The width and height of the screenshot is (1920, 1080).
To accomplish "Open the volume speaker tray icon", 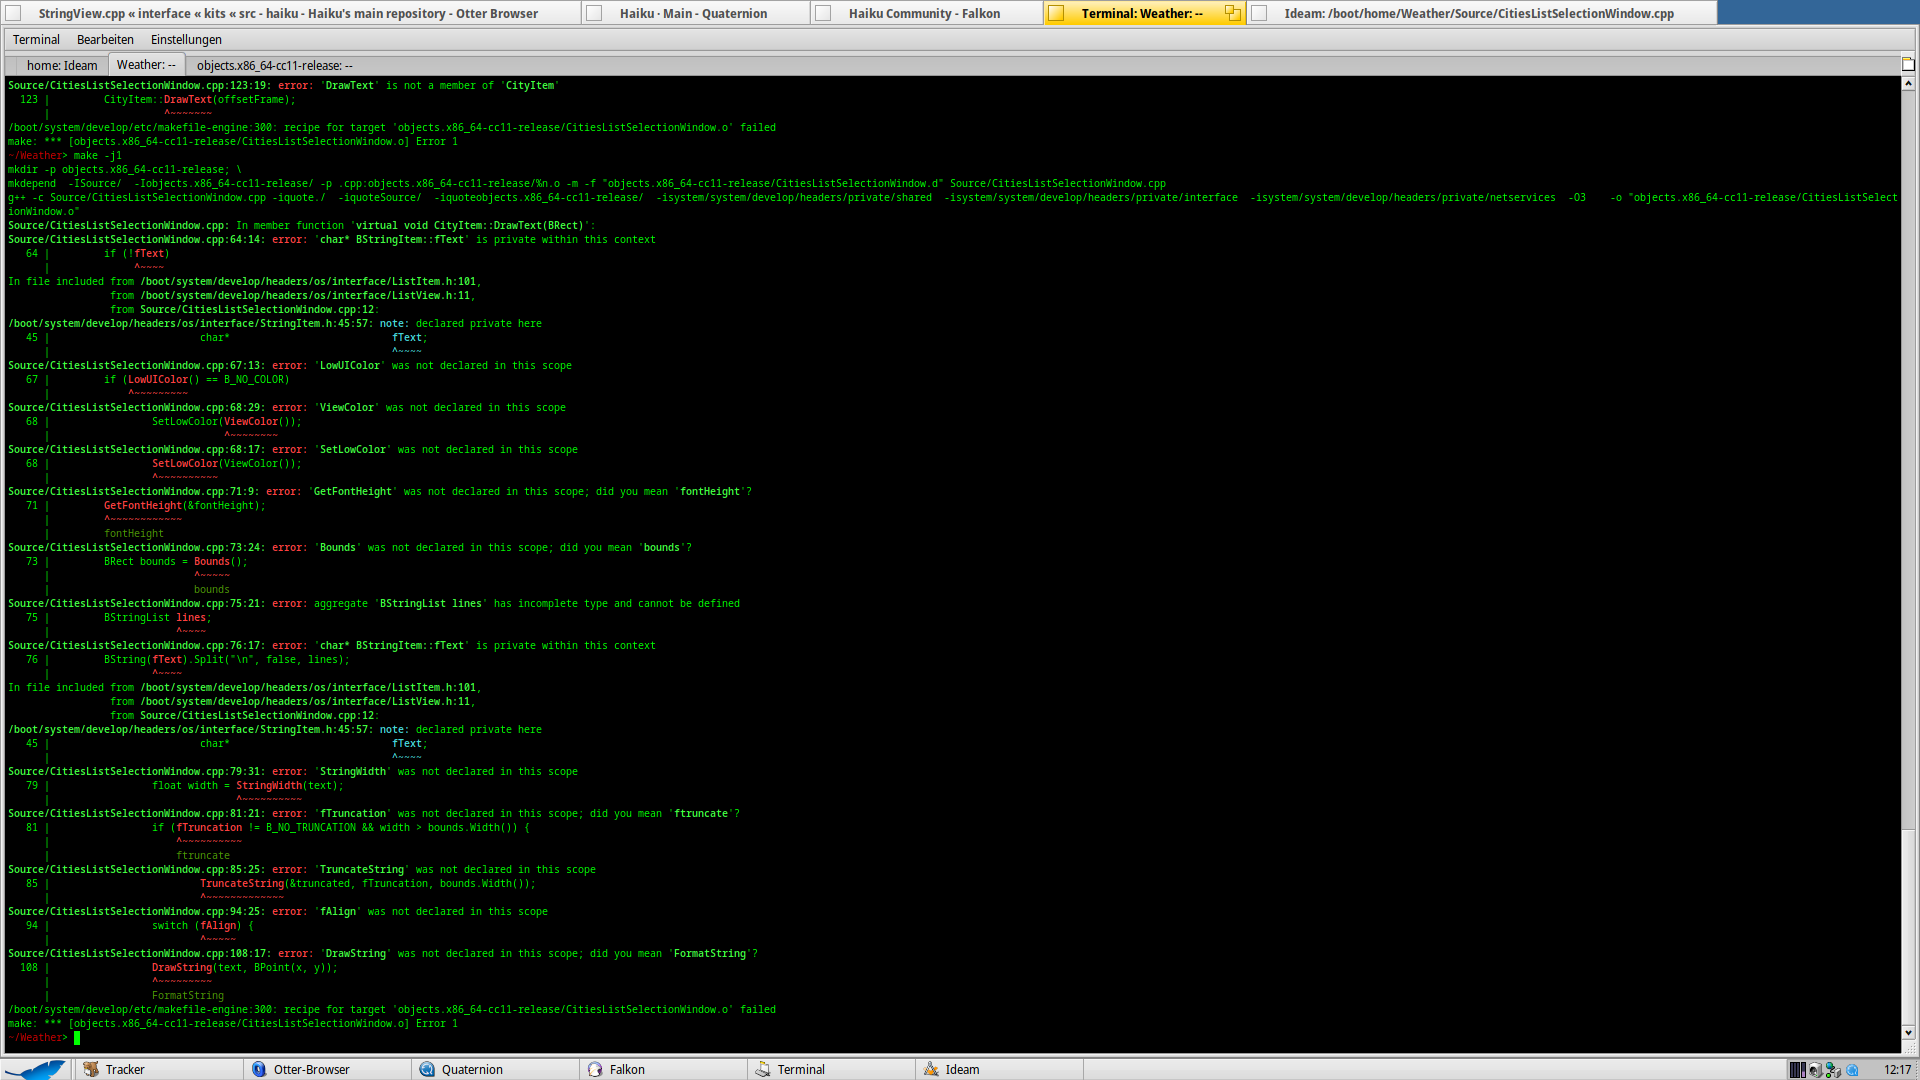I will point(1815,1070).
